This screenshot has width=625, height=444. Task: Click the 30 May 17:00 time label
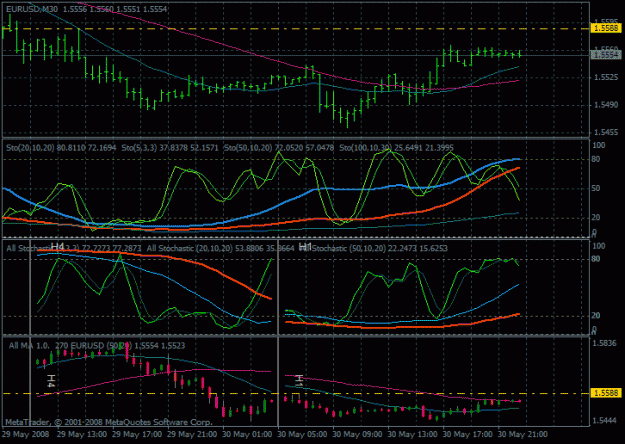pos(468,434)
